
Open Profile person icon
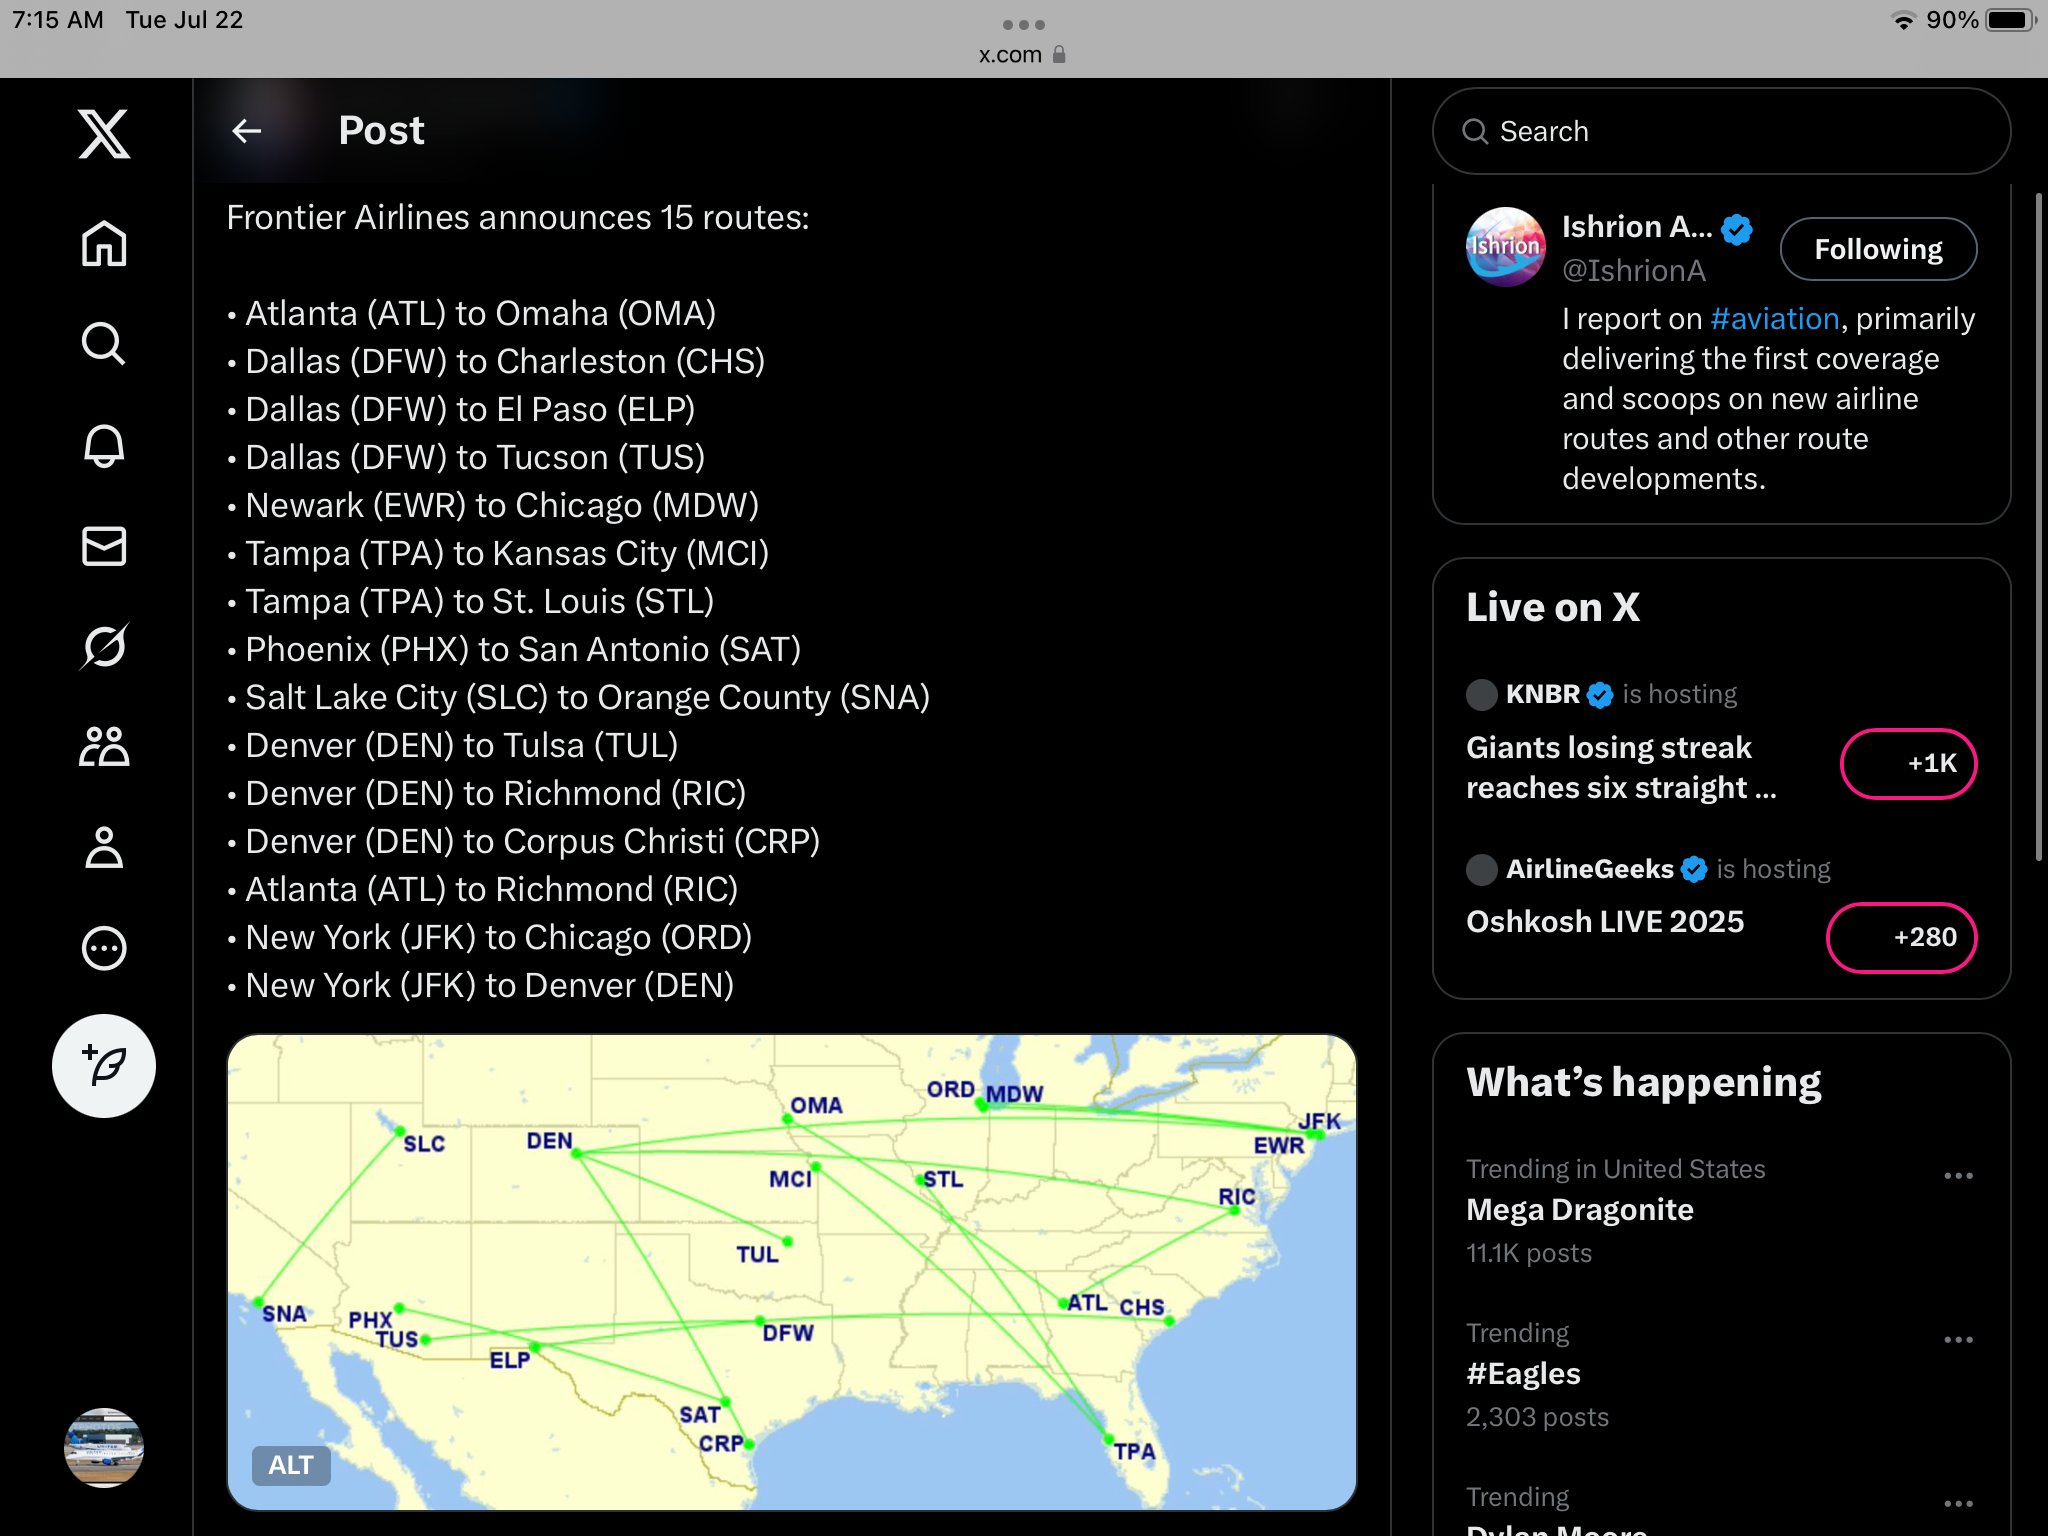[x=104, y=848]
